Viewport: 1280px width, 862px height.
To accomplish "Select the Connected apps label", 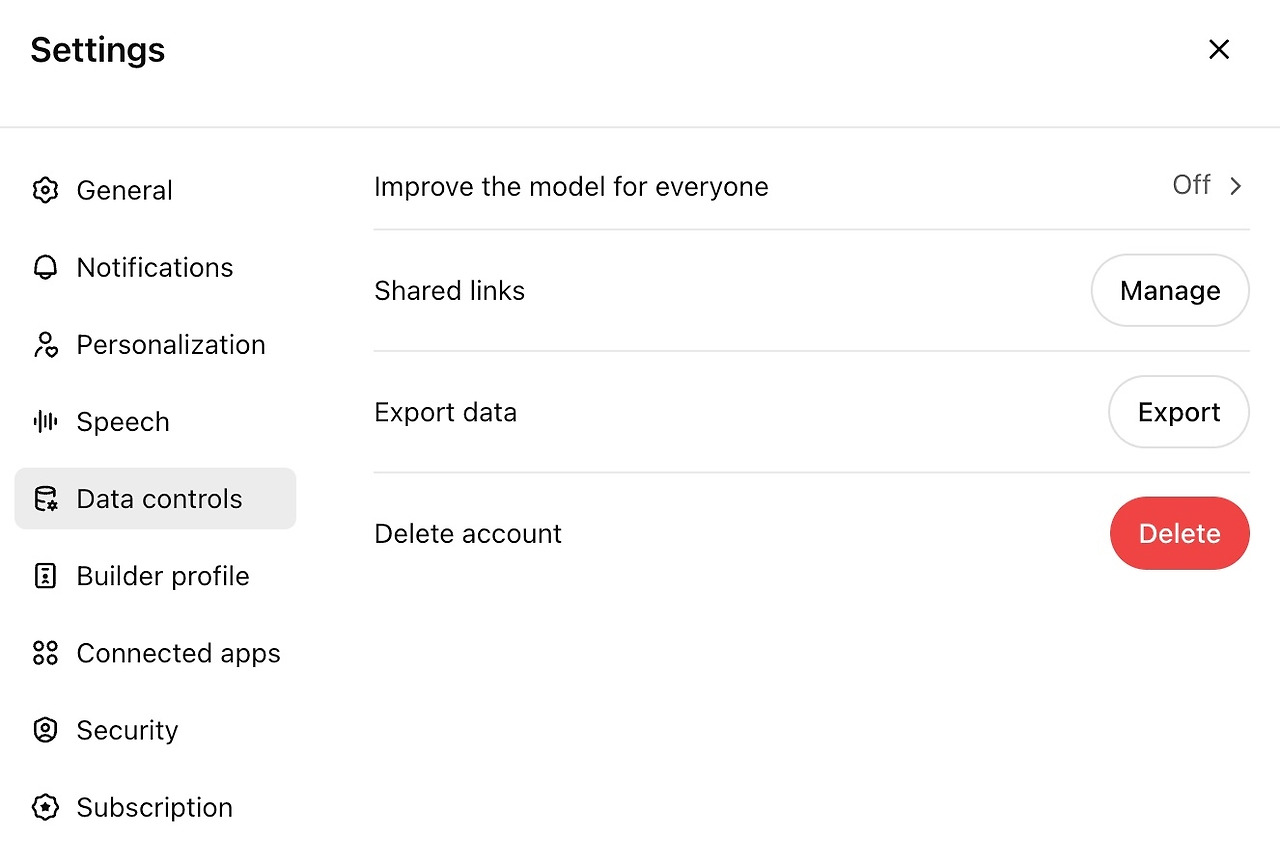I will tap(178, 653).
